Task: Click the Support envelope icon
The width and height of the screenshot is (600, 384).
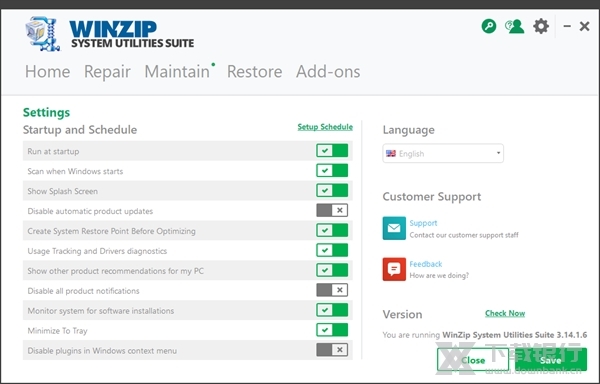Action: pos(394,228)
